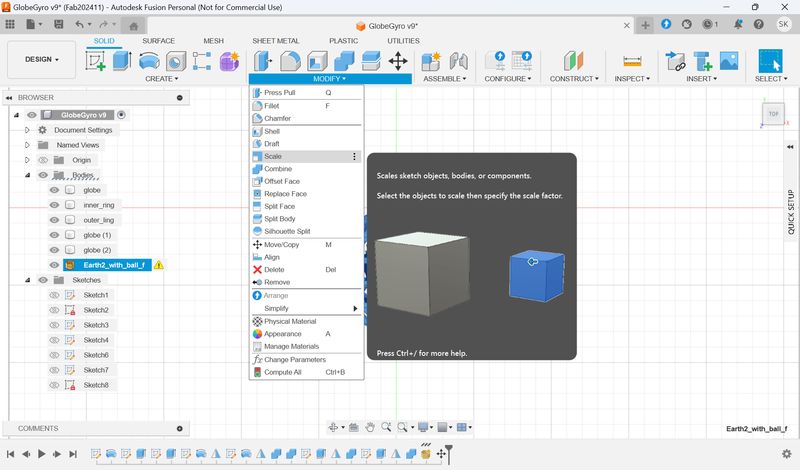
Task: Open the Data Panel grid icon
Action: point(10,24)
